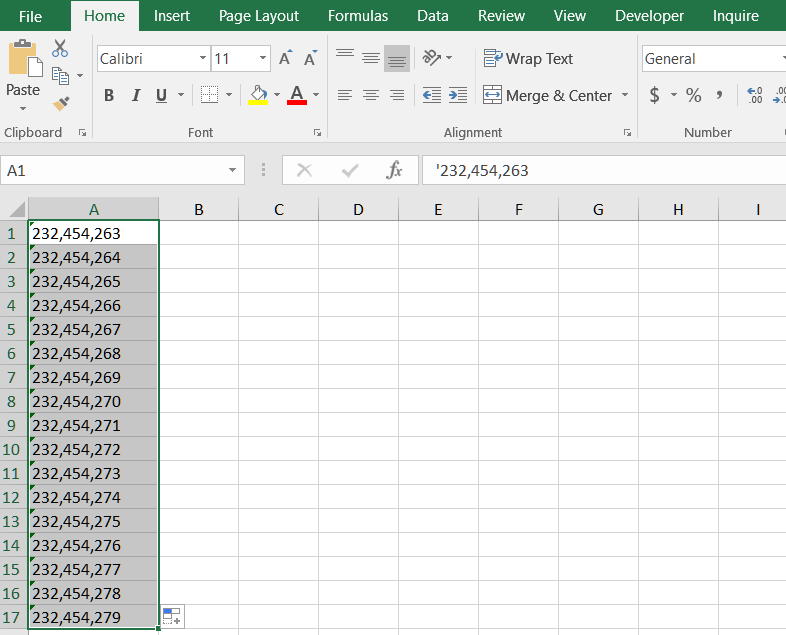Select the Format Painter brush
The width and height of the screenshot is (786, 635).
60,103
